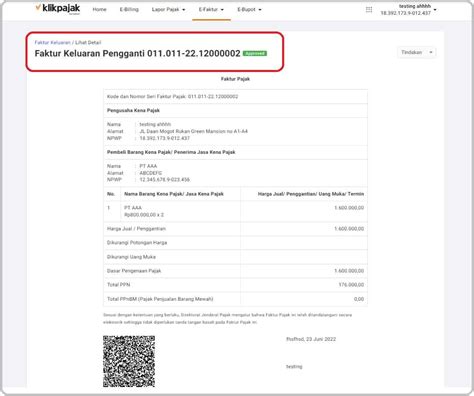Click the Nama Barang Kena Pajak column header
The image size is (474, 396).
click(x=174, y=194)
